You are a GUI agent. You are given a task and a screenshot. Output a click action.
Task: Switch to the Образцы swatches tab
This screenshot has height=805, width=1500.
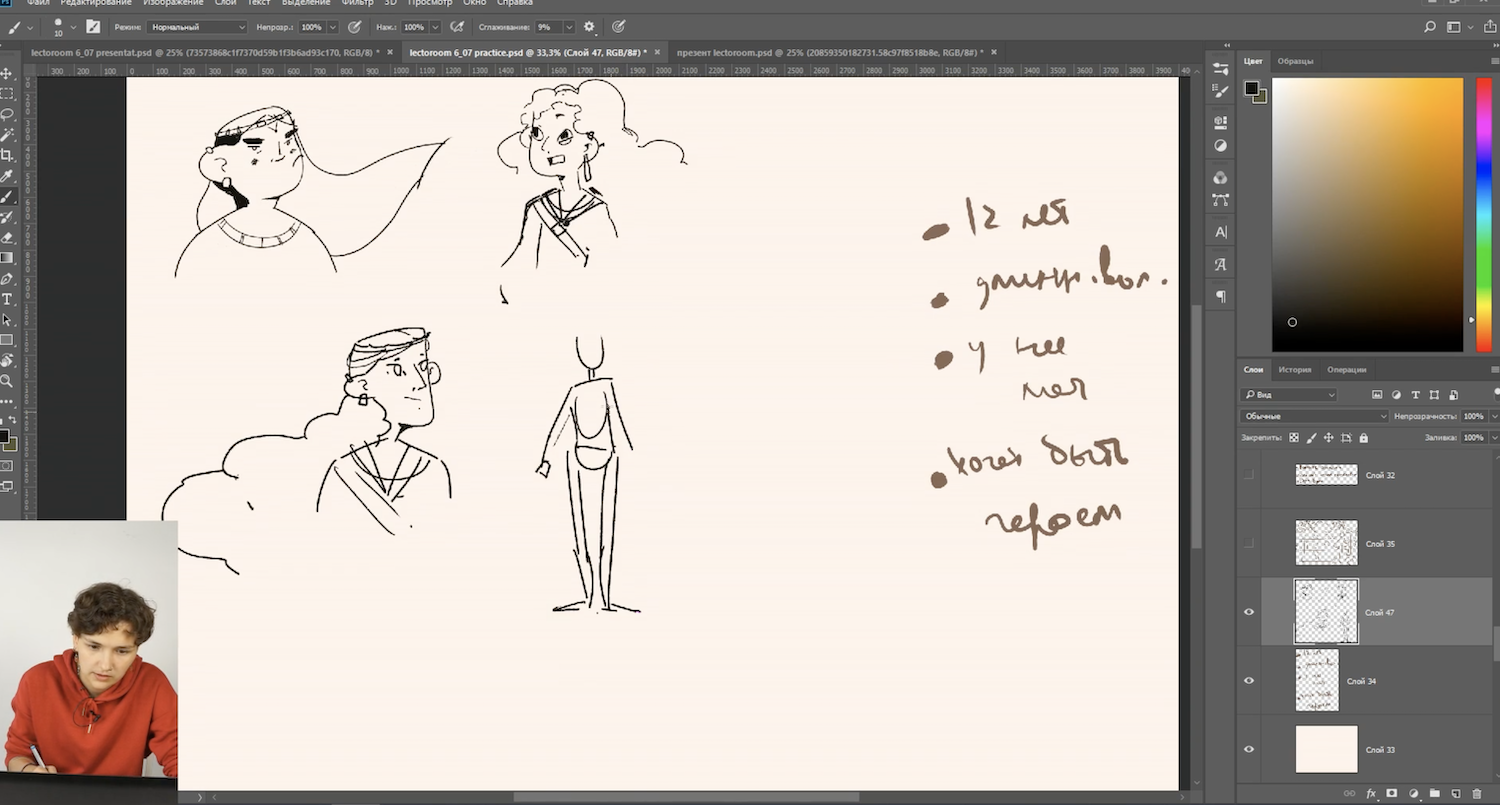coord(1295,61)
